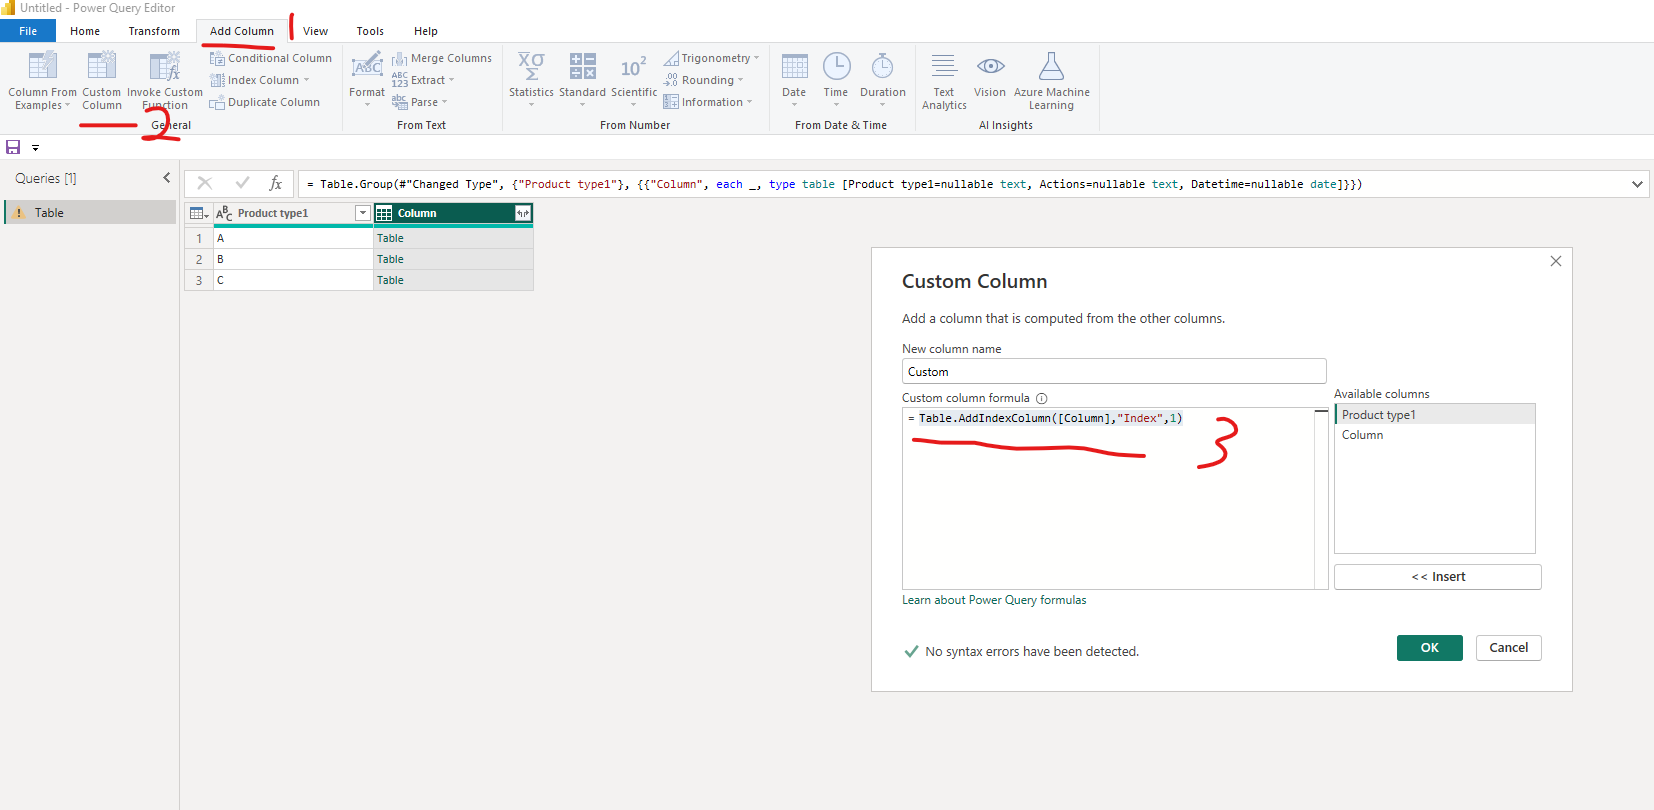Open the Help tab
The image size is (1654, 810).
pyautogui.click(x=426, y=31)
